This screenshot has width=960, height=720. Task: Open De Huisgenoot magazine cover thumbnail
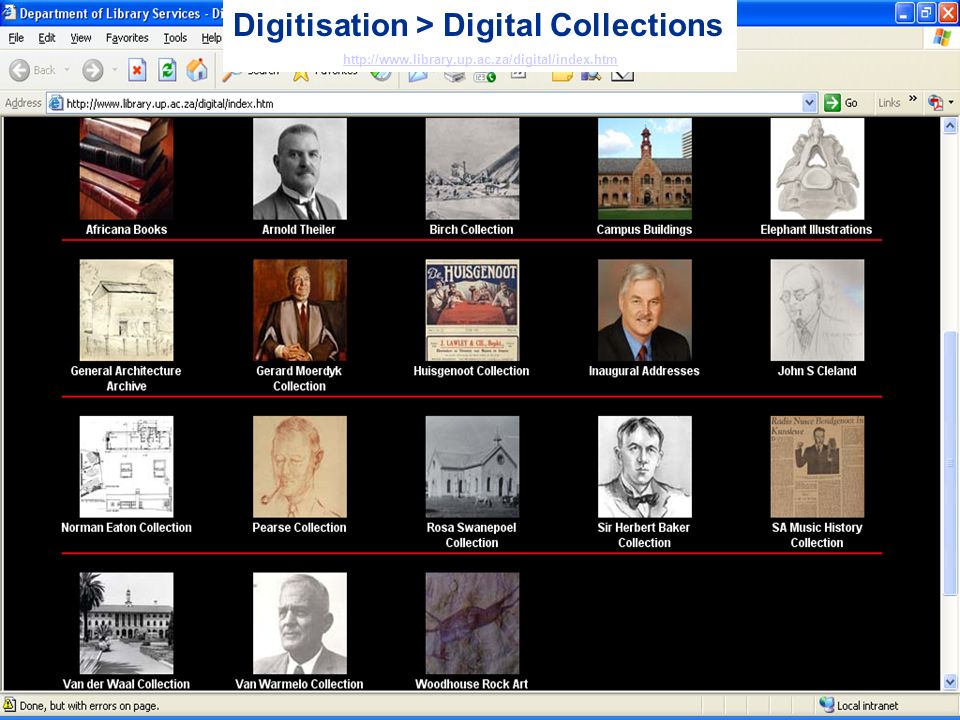point(473,310)
